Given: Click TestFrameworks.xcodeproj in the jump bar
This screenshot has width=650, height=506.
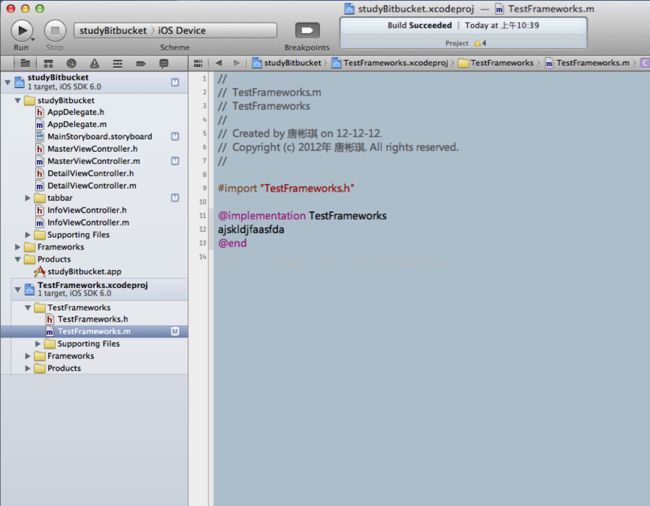Looking at the screenshot, I should coord(390,63).
